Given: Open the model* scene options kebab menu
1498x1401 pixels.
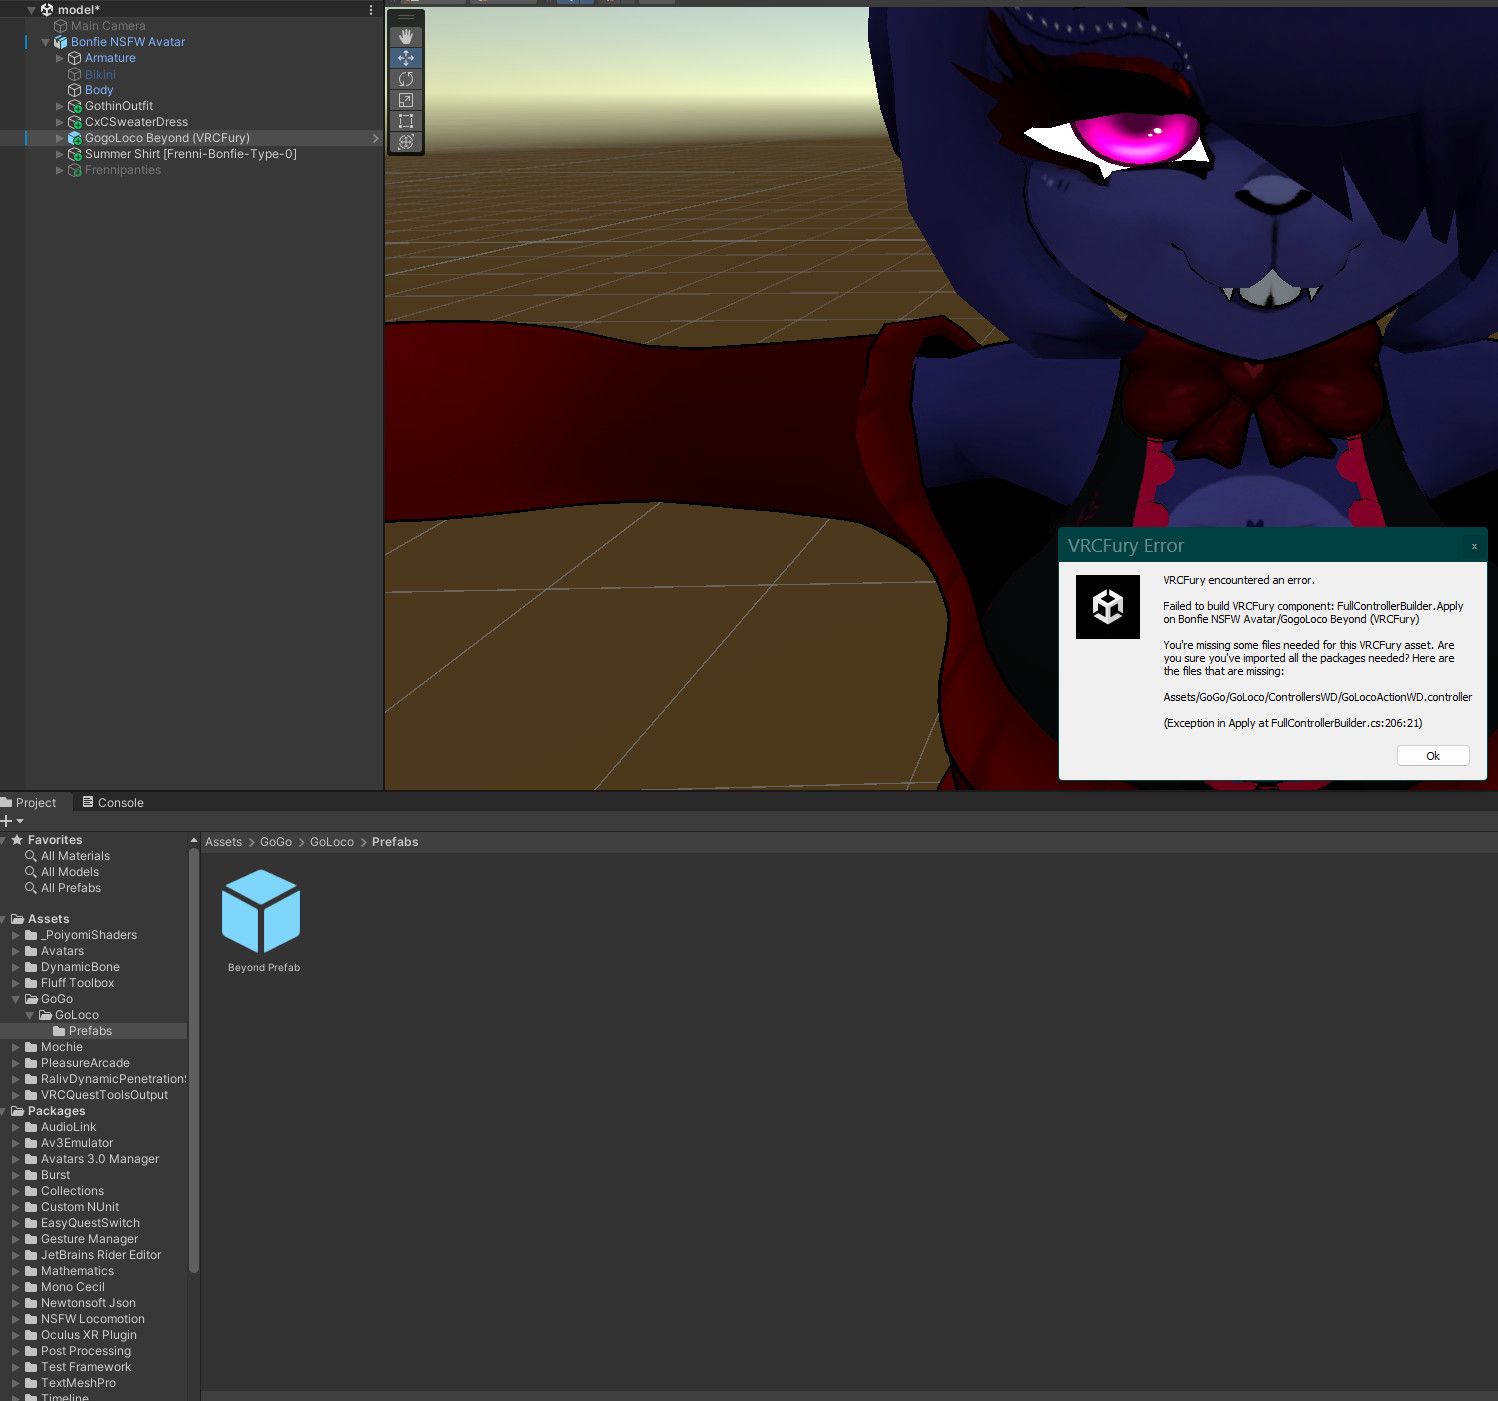Looking at the screenshot, I should [371, 10].
